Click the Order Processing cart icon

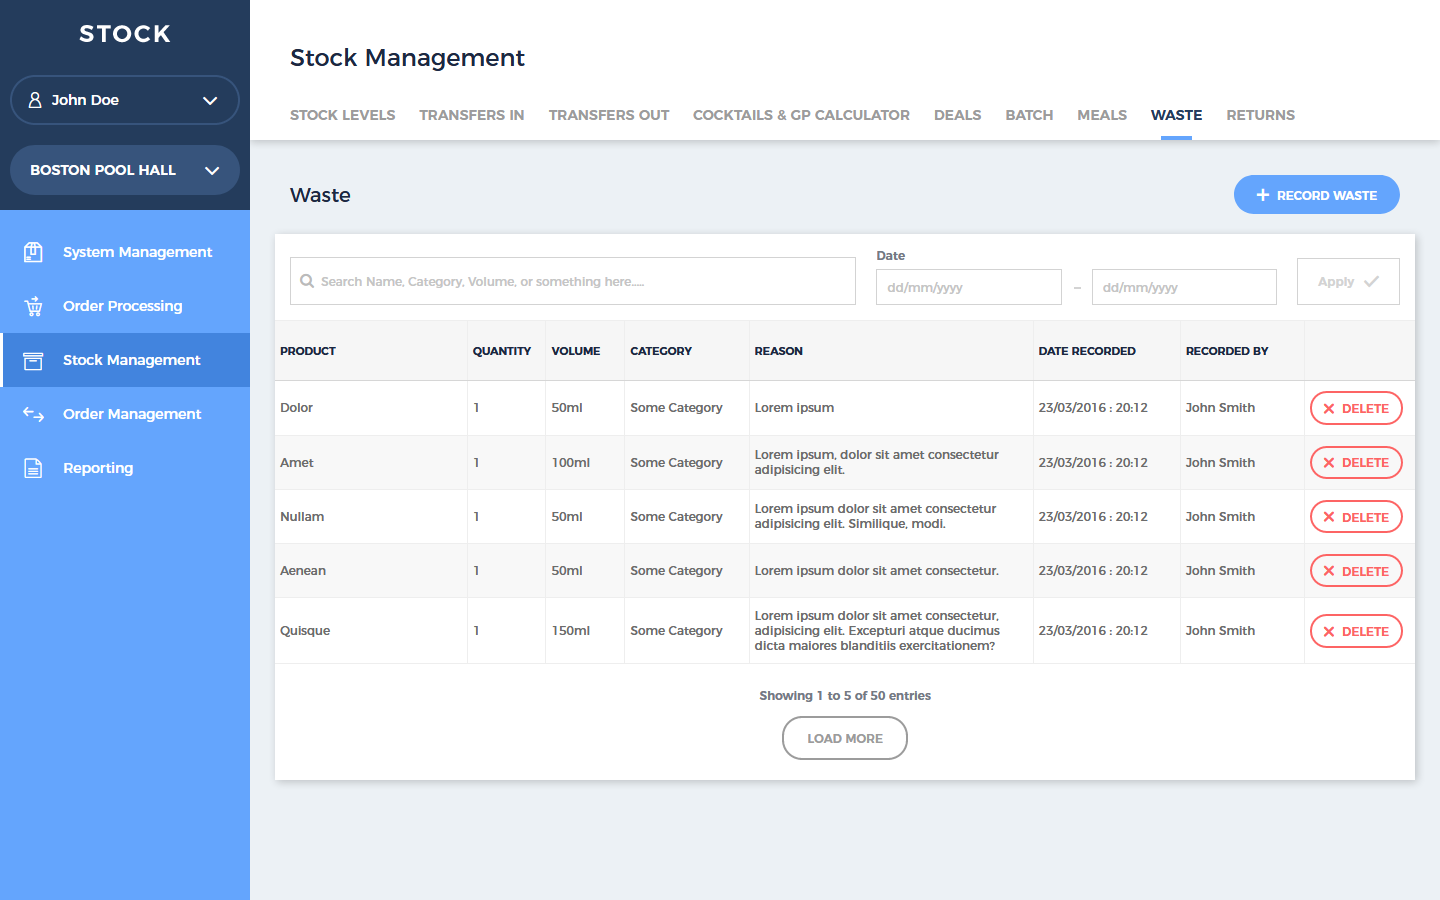[x=33, y=306]
